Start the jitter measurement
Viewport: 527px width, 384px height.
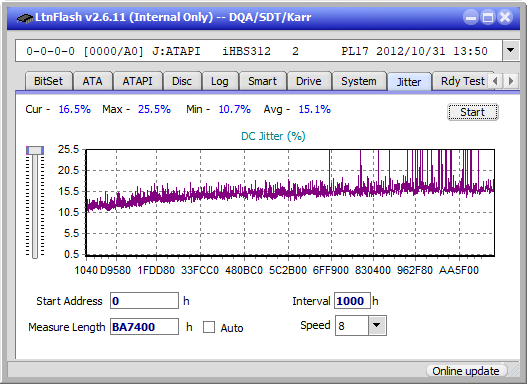(473, 112)
